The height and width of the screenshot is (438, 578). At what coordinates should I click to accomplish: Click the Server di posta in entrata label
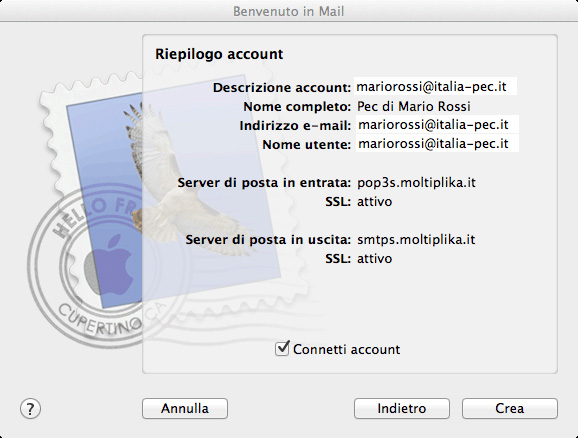click(264, 183)
